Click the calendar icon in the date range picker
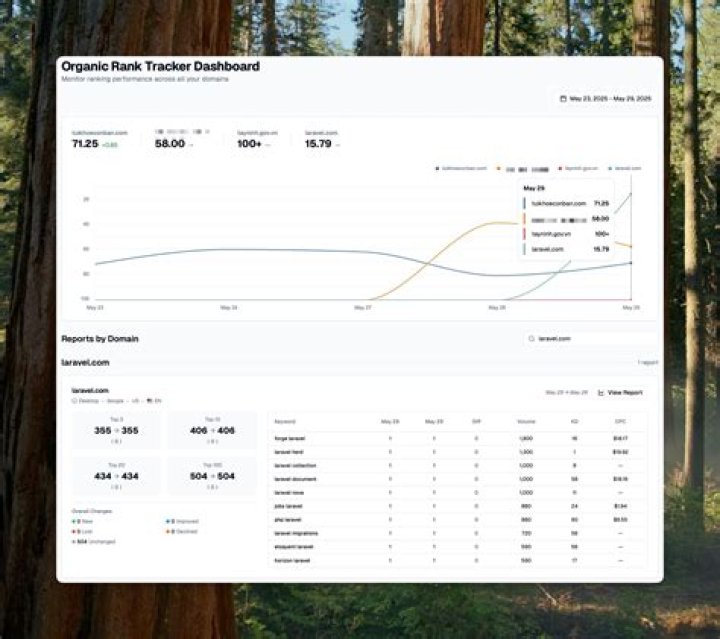This screenshot has height=639, width=720. [563, 99]
